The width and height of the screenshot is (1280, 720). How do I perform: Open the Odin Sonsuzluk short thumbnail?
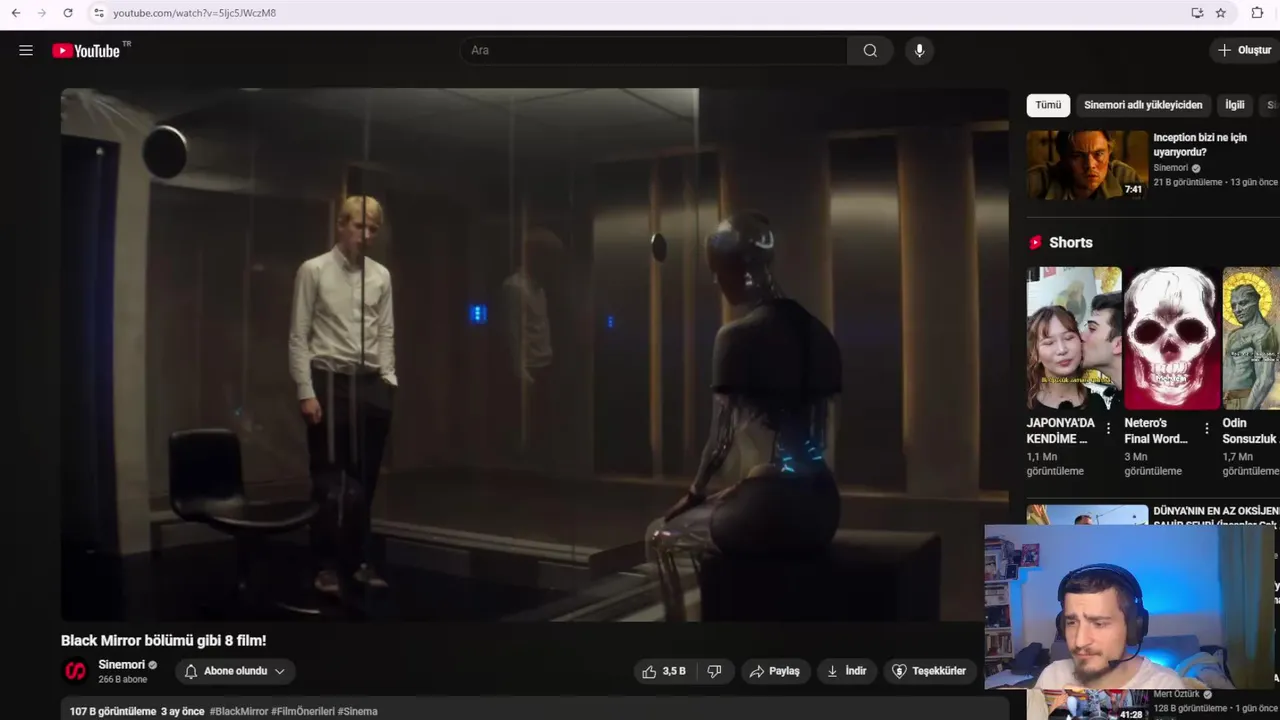1251,338
